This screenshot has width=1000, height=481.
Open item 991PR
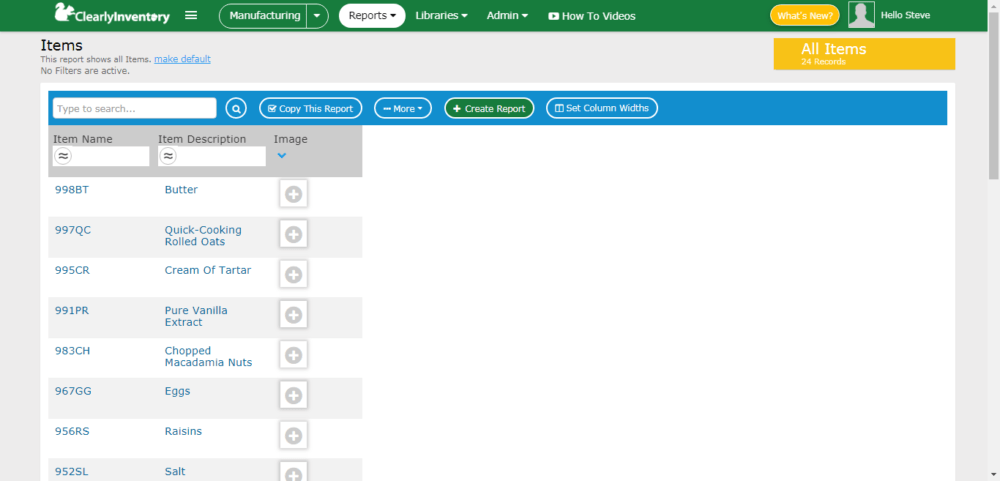(72, 310)
